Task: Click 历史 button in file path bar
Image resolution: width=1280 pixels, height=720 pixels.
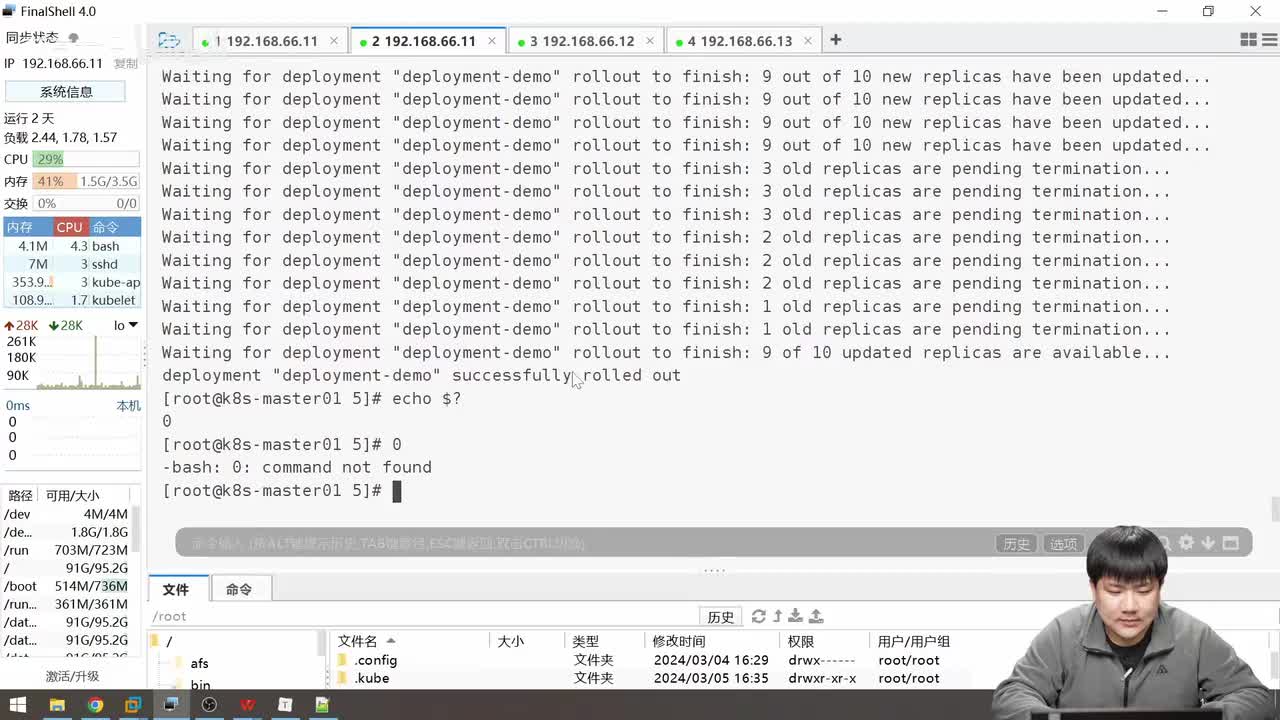Action: tap(720, 616)
